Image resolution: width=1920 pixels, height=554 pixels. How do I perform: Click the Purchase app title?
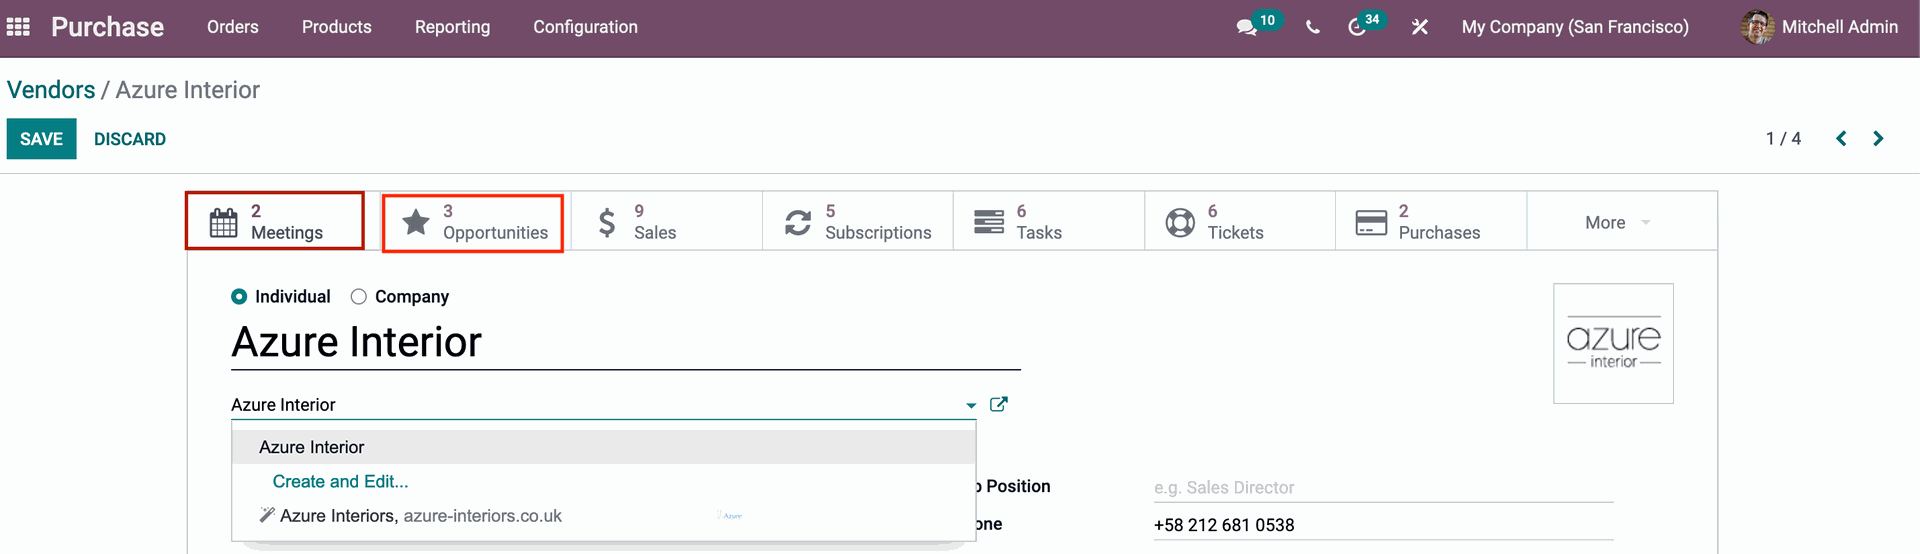(x=108, y=27)
